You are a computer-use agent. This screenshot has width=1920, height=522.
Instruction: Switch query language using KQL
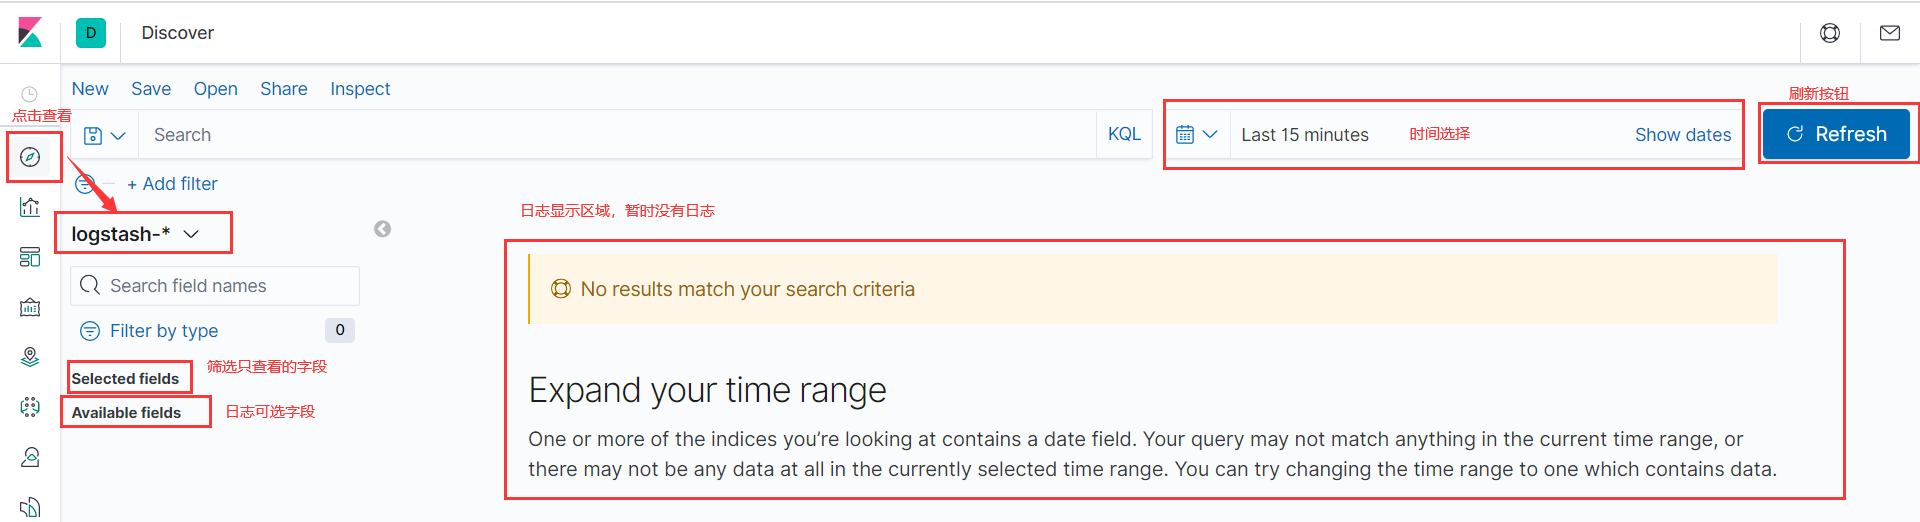(x=1124, y=134)
